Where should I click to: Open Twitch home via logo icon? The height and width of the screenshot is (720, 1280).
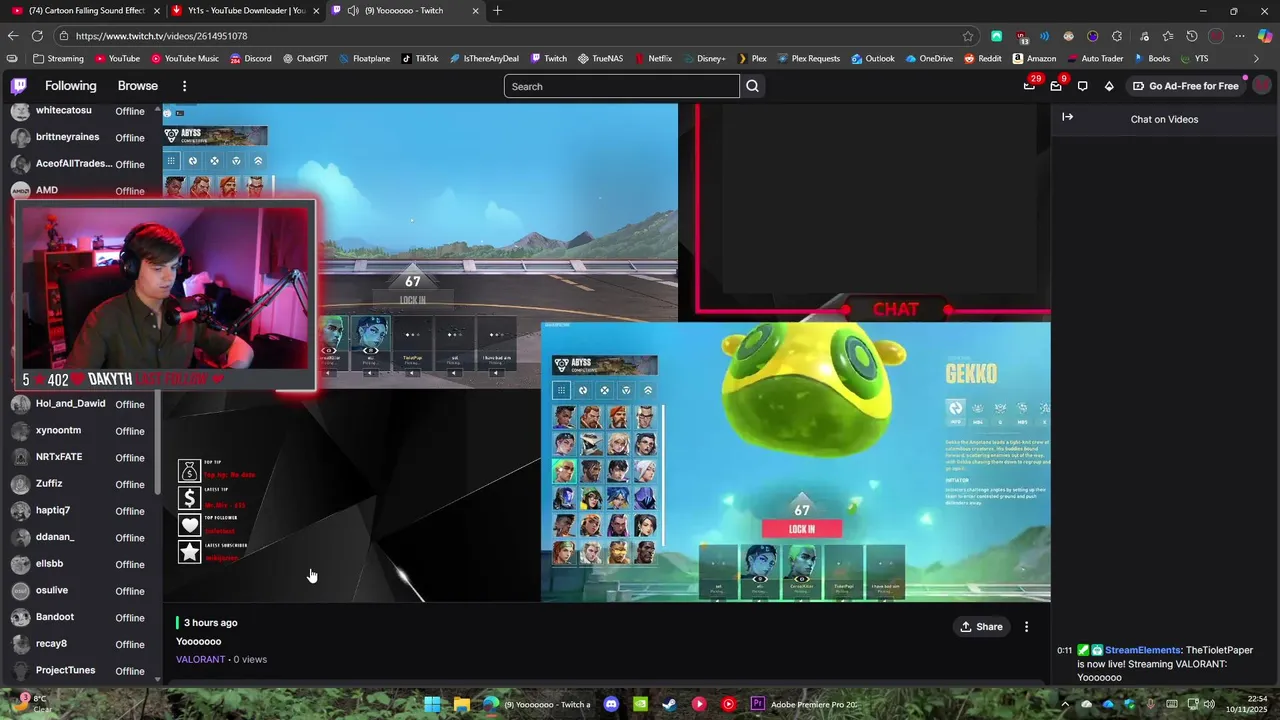click(18, 86)
